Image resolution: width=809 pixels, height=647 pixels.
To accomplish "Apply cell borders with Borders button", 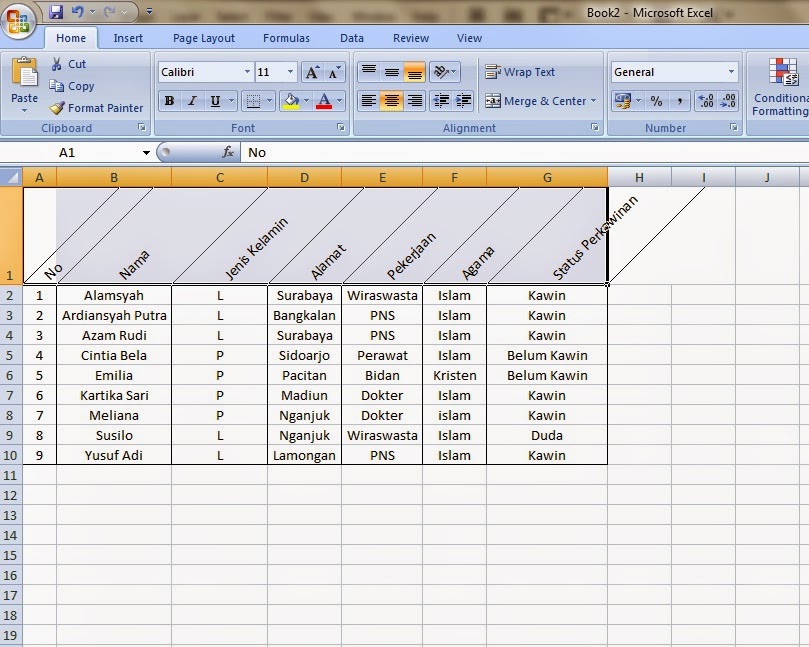I will pyautogui.click(x=253, y=101).
